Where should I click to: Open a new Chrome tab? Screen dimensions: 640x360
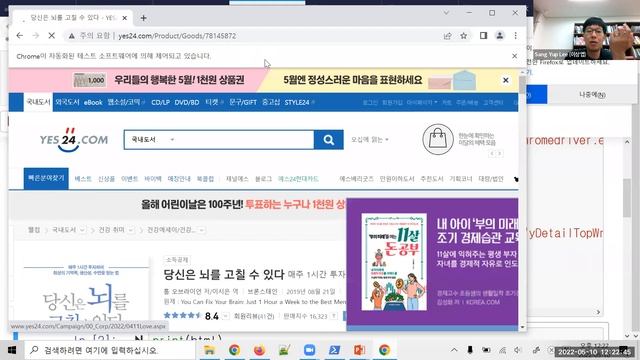coord(143,18)
